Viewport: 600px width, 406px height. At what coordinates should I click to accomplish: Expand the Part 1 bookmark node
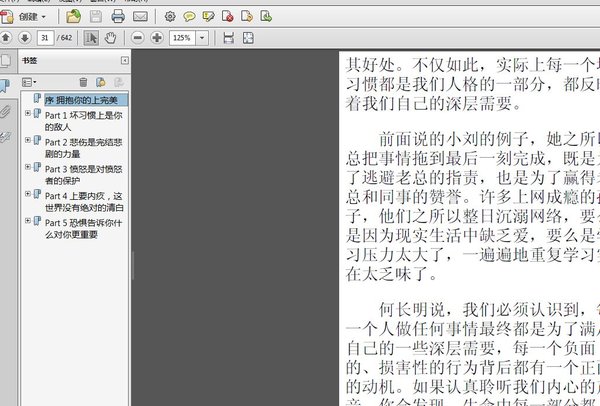28,113
